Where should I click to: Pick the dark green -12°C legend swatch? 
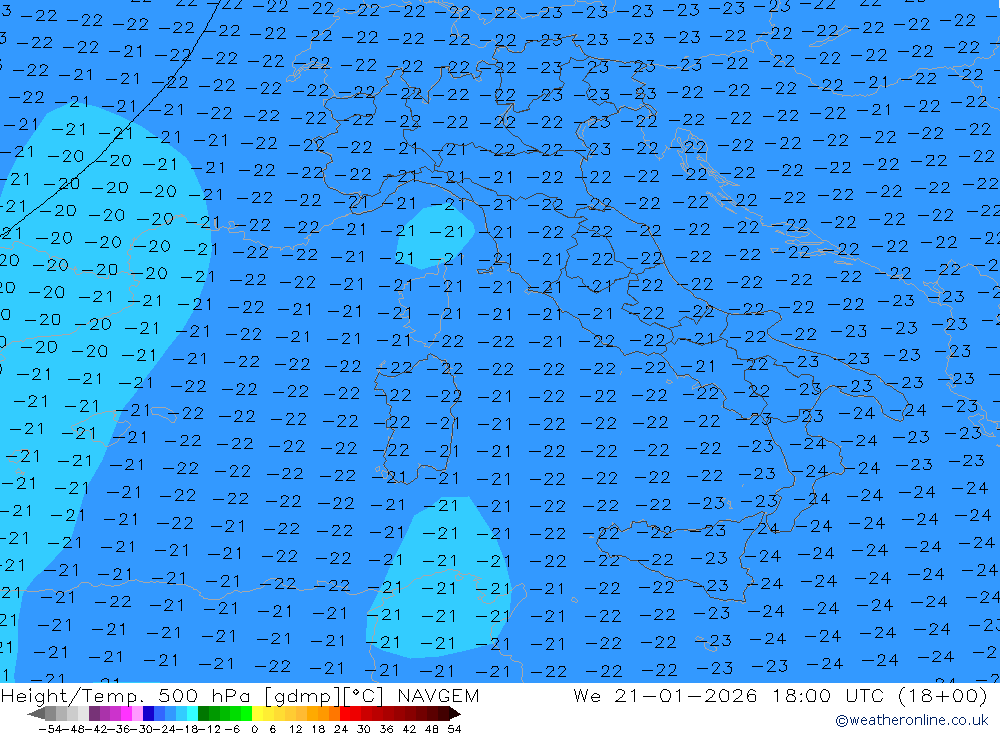203,714
